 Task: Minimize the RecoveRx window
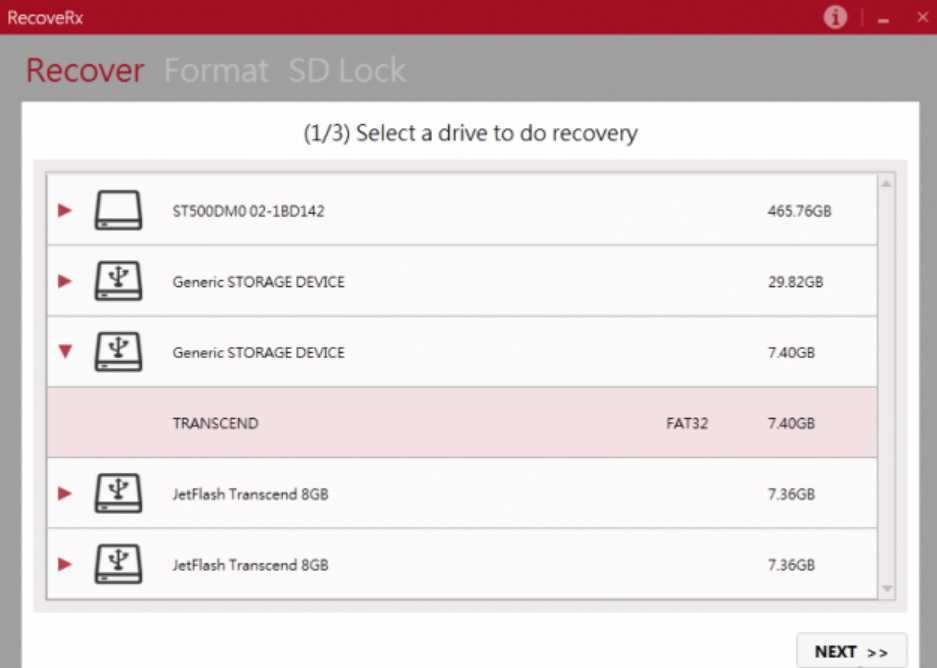pos(884,18)
